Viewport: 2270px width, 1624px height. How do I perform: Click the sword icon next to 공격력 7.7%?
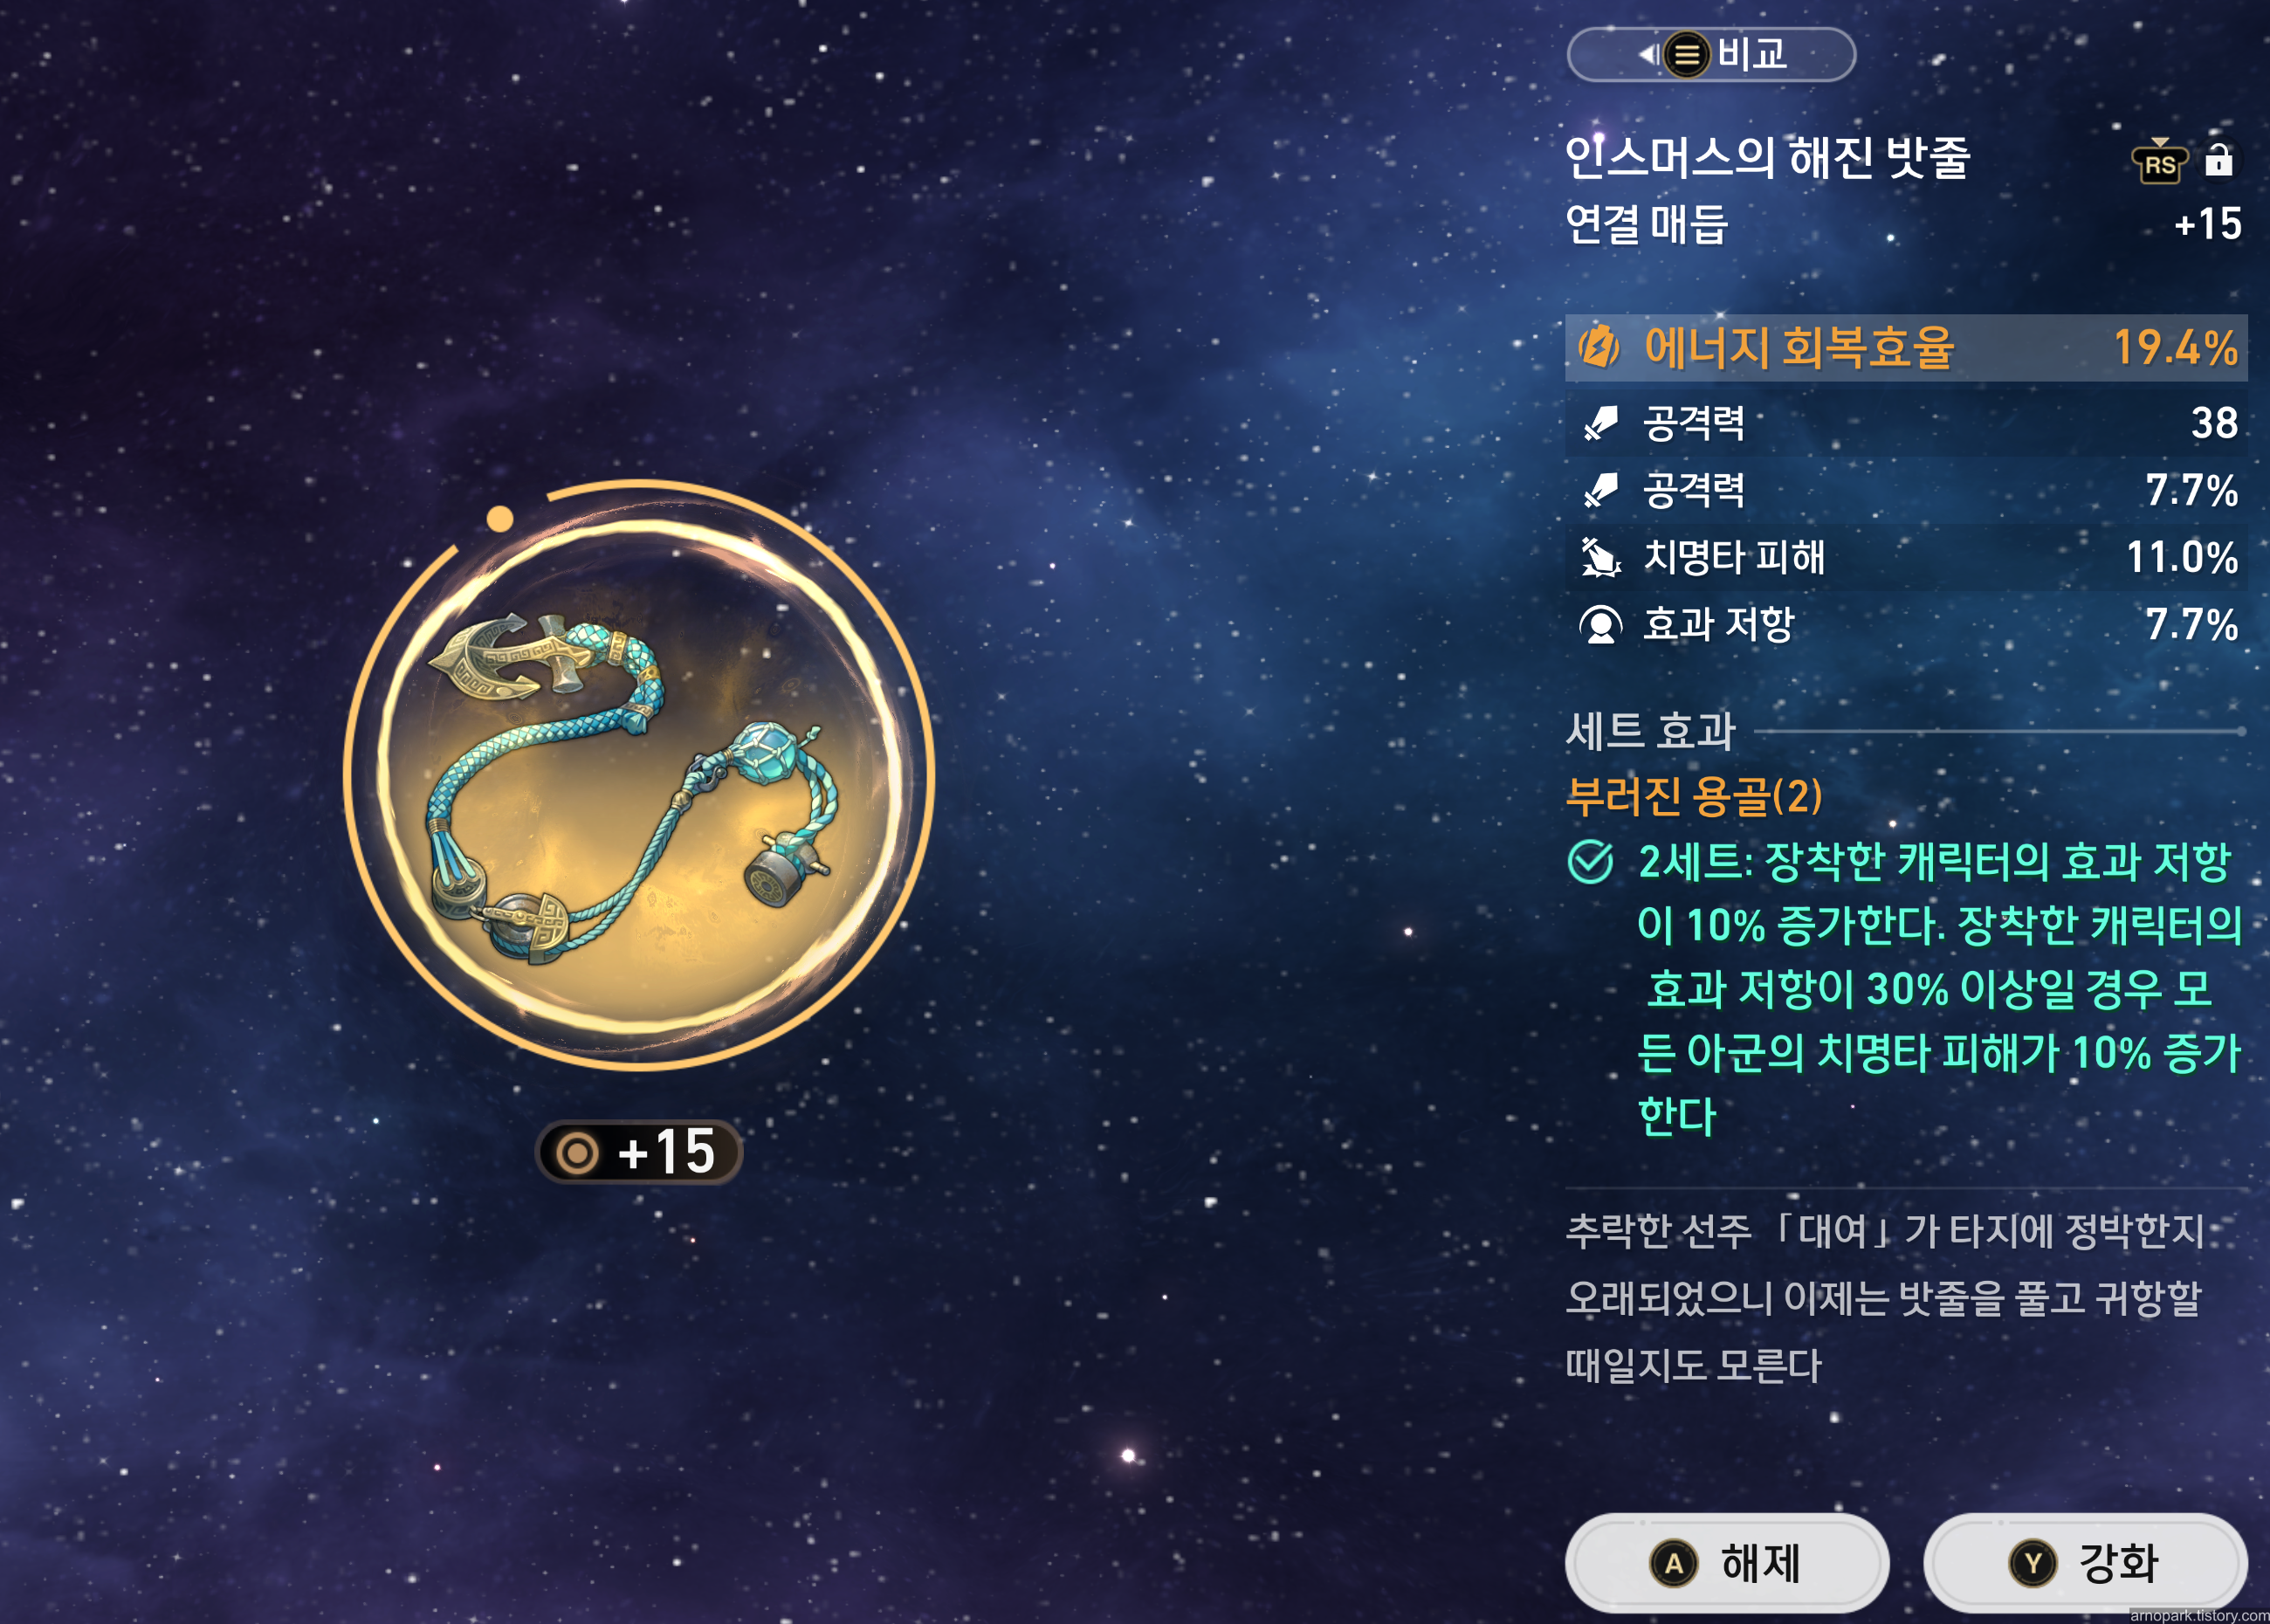[x=1600, y=490]
